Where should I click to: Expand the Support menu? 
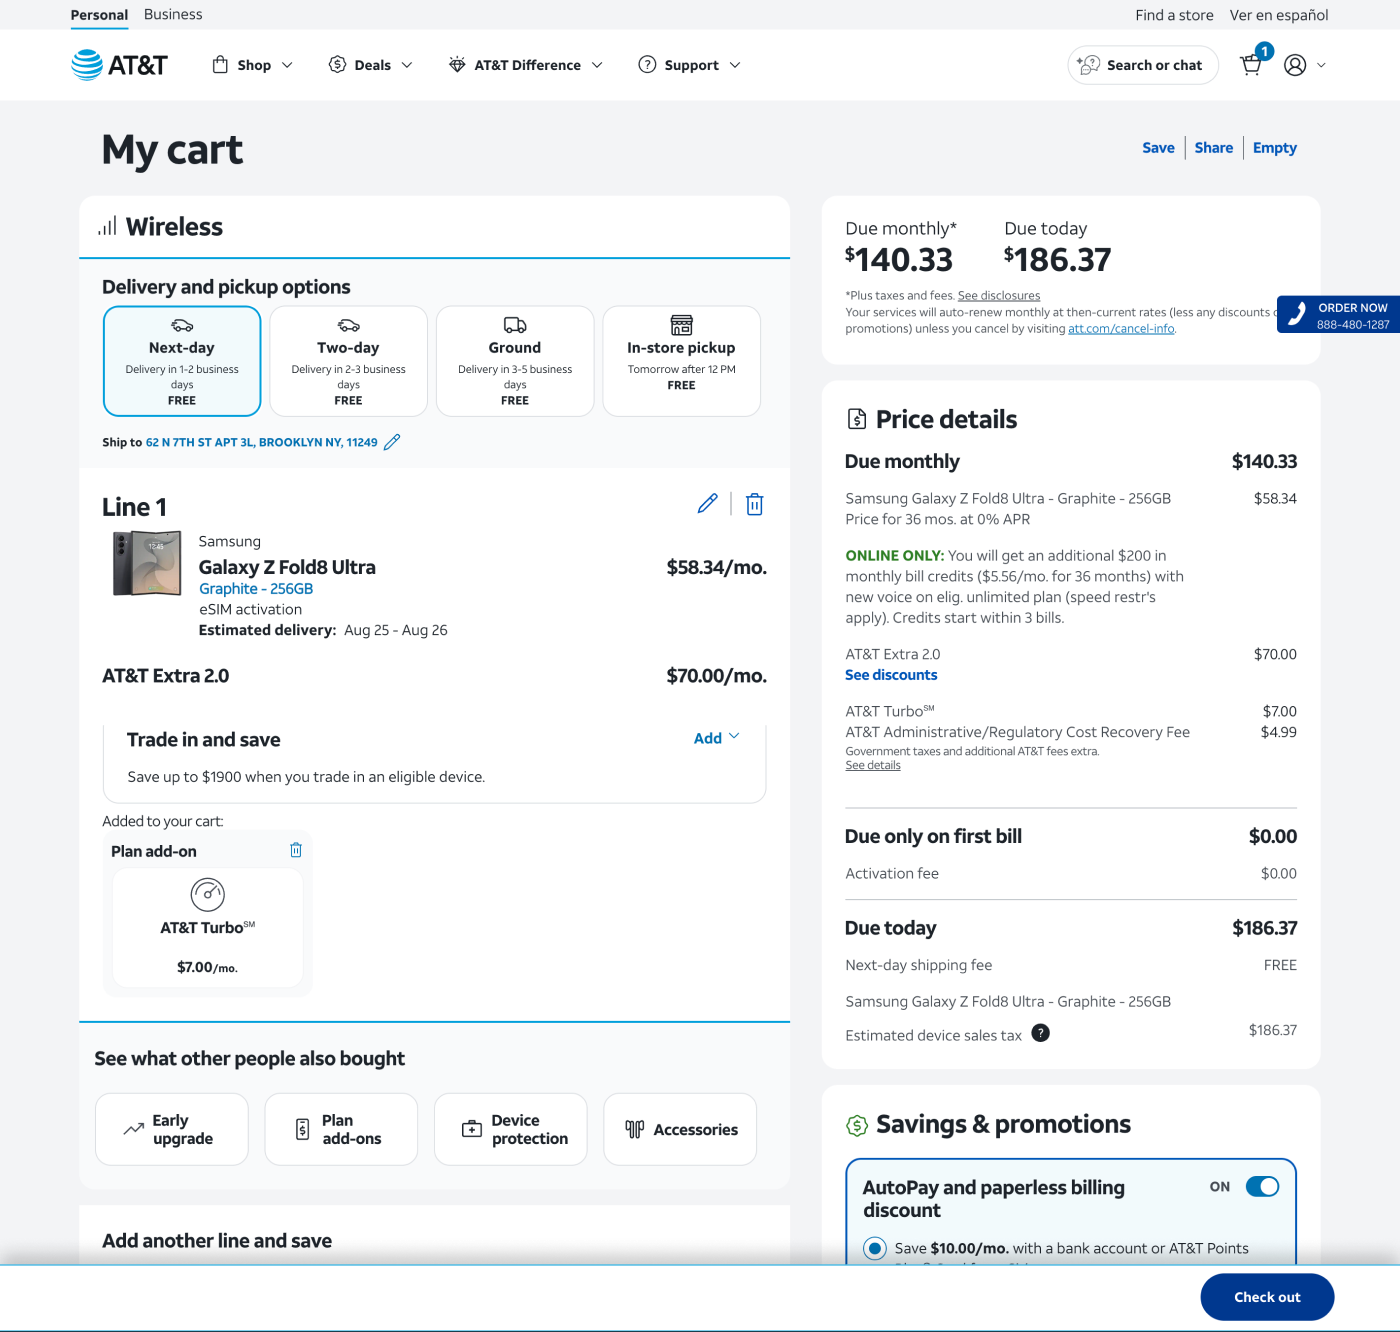click(x=690, y=65)
